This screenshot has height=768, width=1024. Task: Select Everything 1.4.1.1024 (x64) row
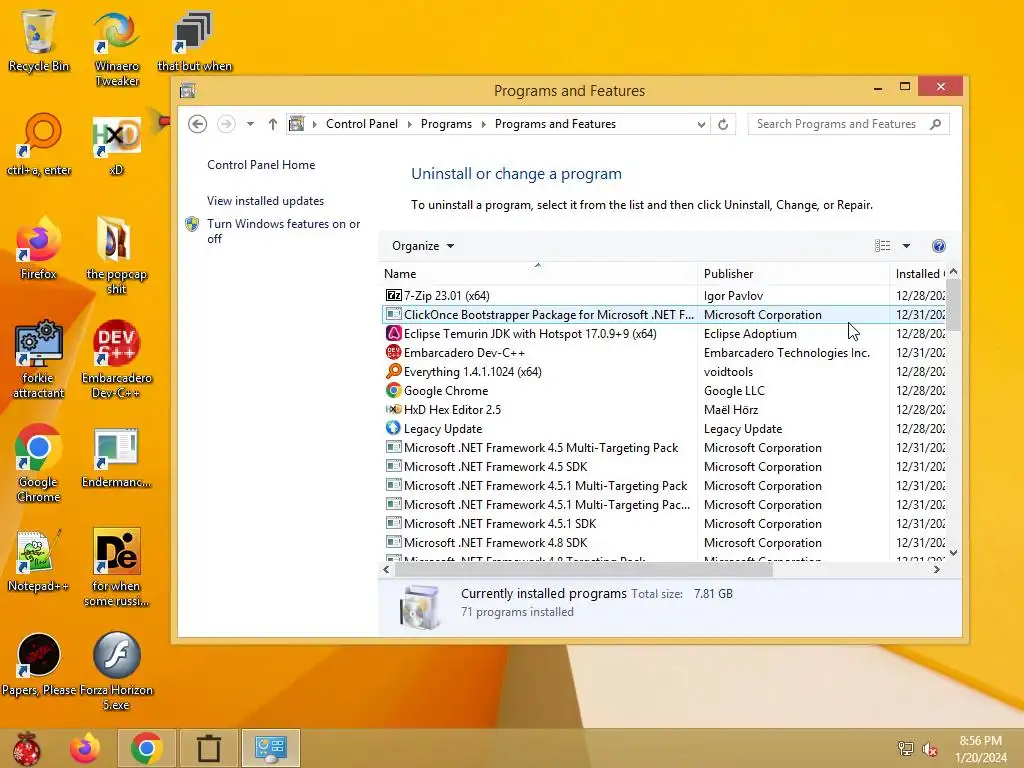point(663,372)
